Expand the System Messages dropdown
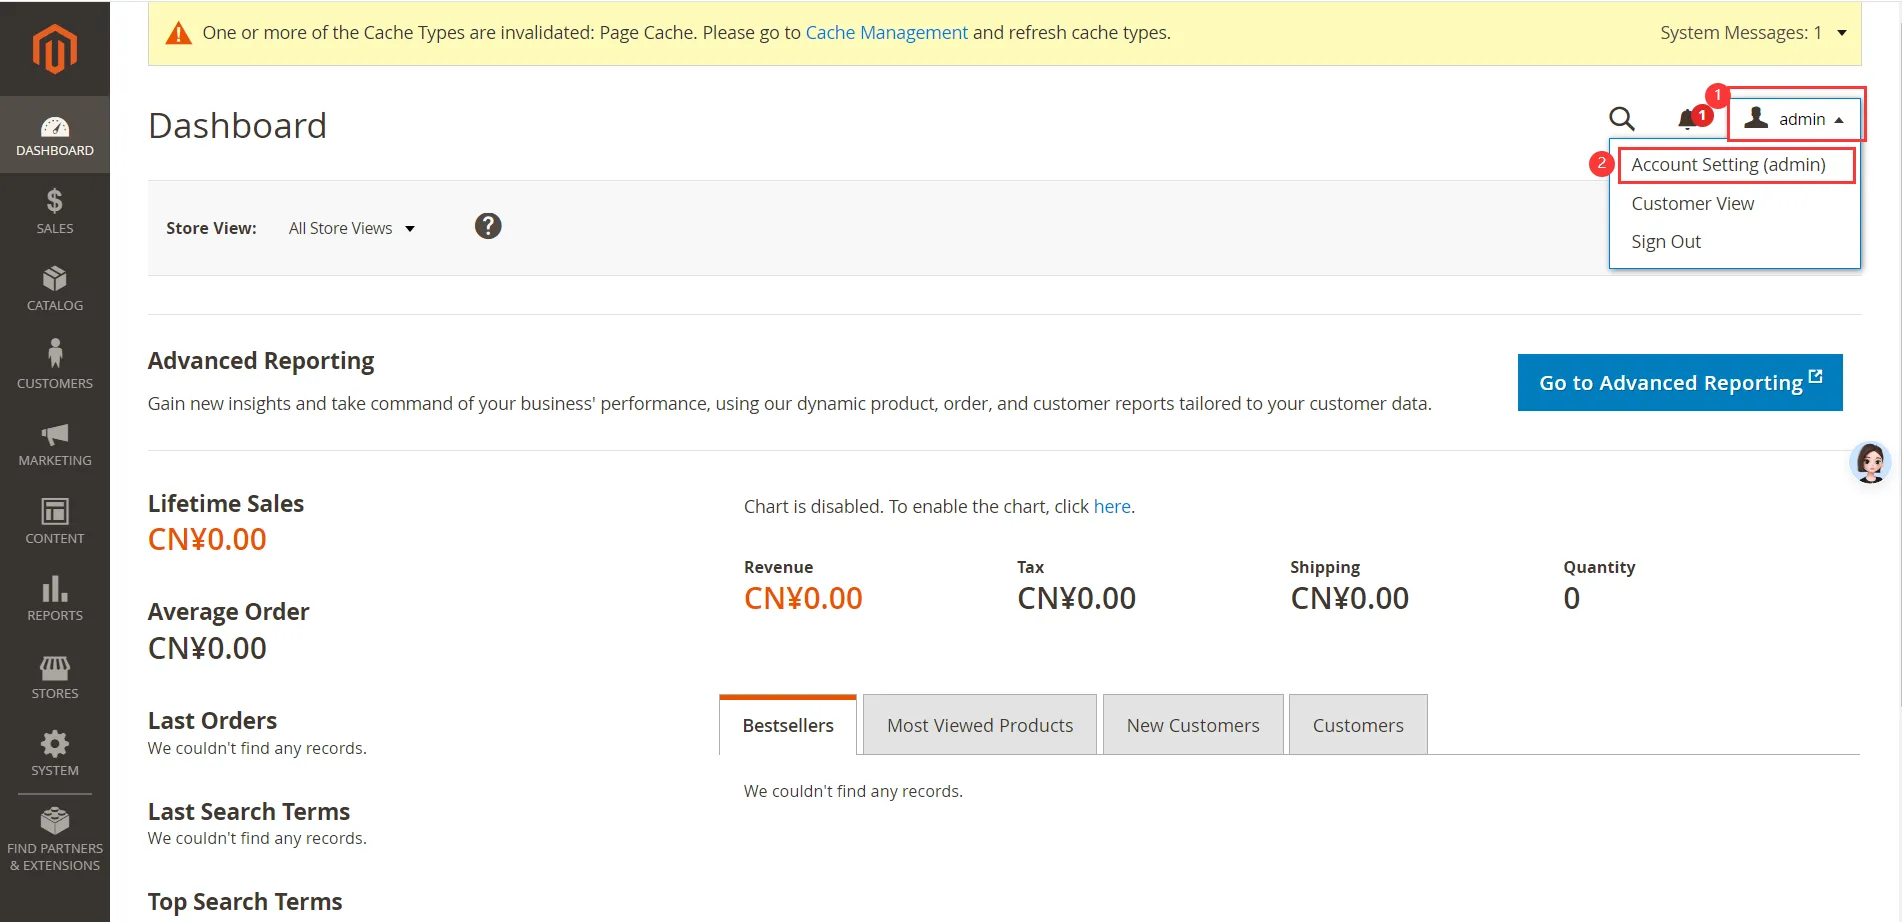 point(1753,33)
